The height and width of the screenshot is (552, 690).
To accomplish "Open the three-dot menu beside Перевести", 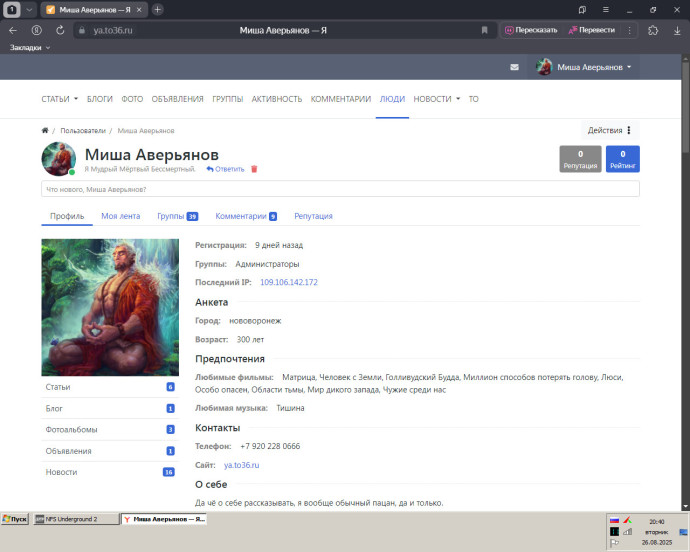I will 629,30.
